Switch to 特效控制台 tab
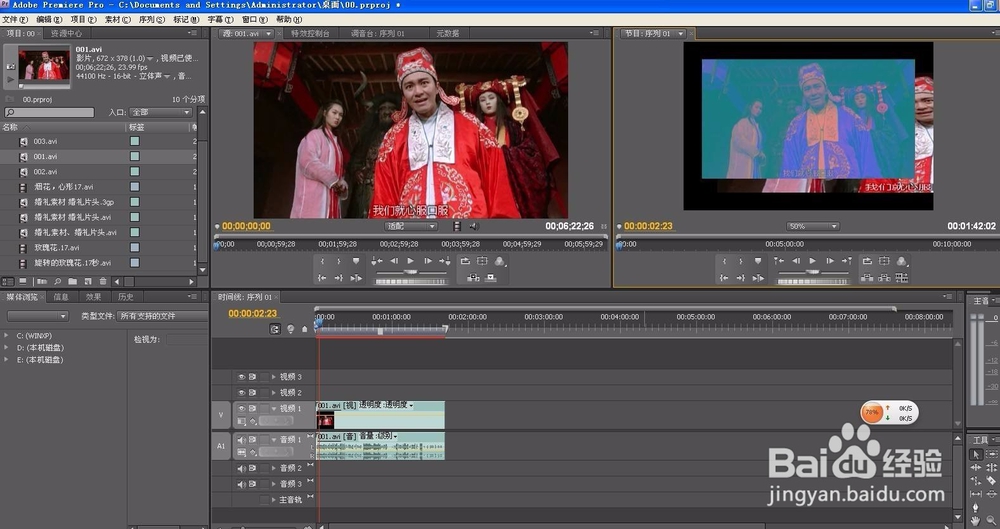This screenshot has width=1000, height=529. (310, 33)
